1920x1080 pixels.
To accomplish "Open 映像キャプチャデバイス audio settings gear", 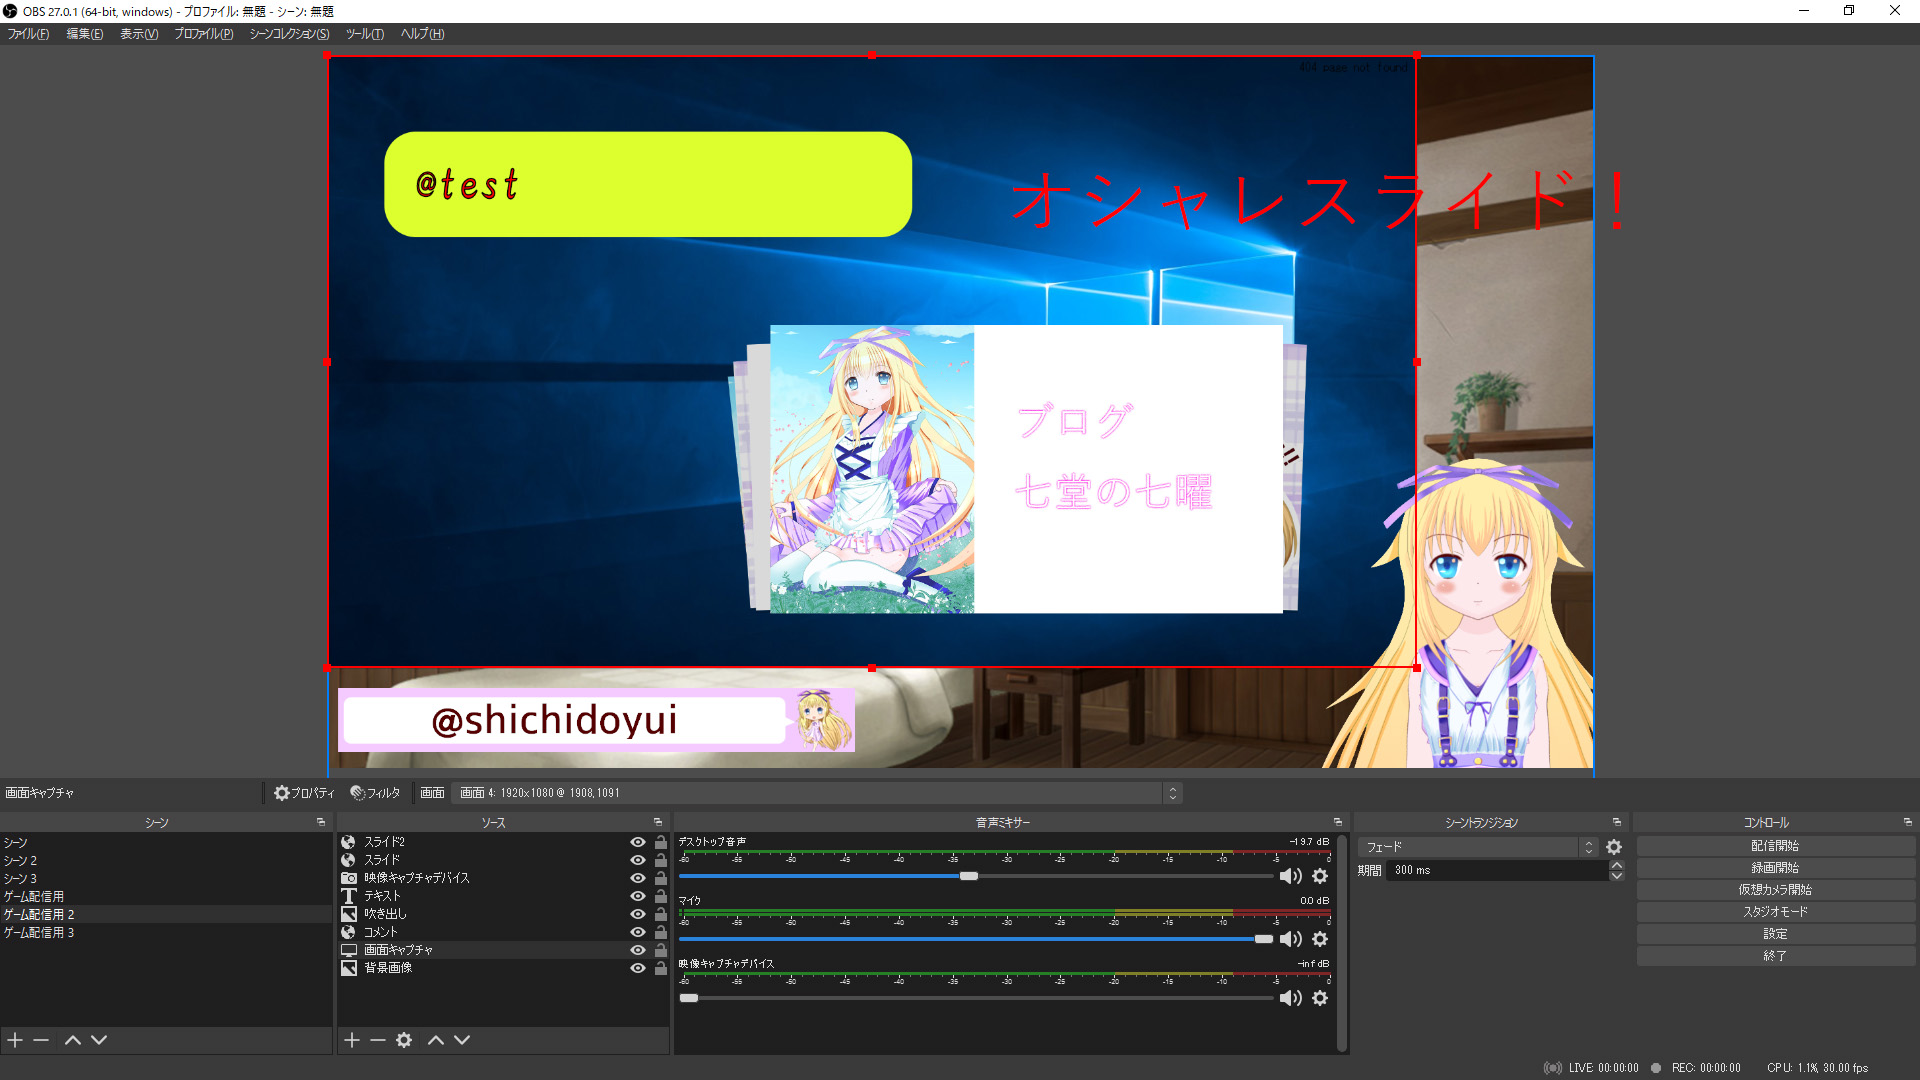I will click(1320, 998).
